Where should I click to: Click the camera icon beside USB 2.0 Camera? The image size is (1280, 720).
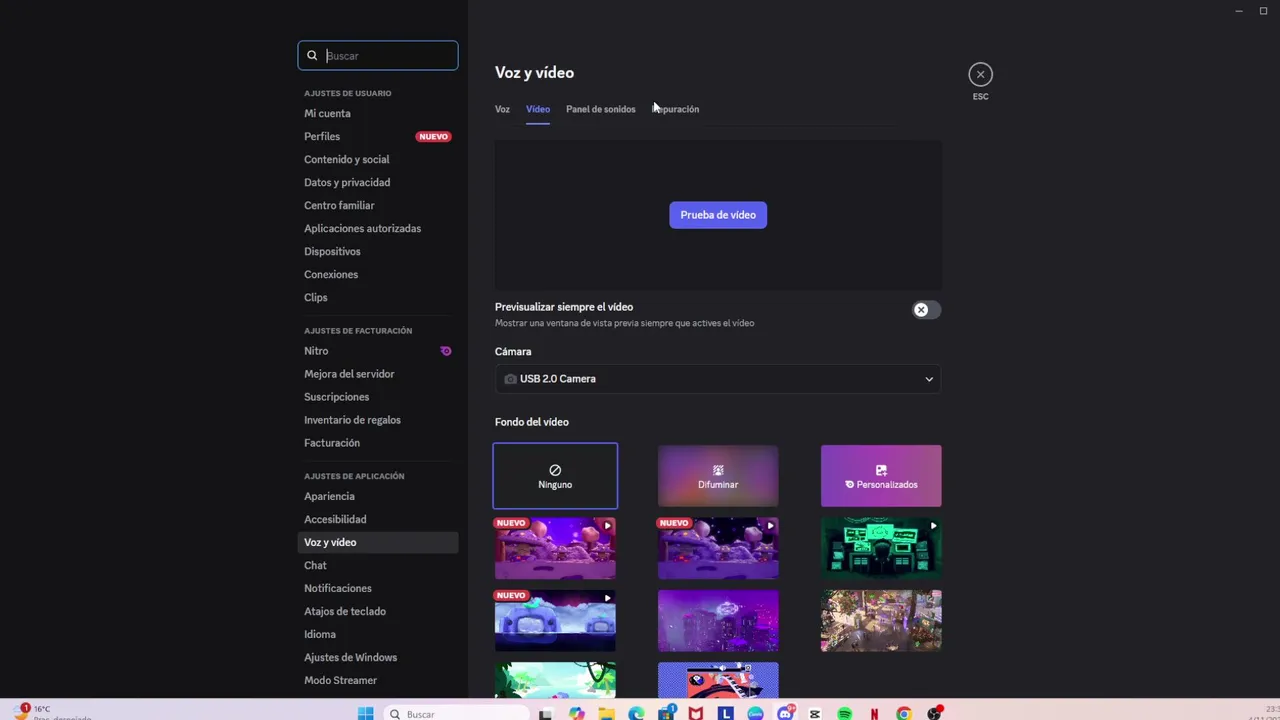[510, 379]
